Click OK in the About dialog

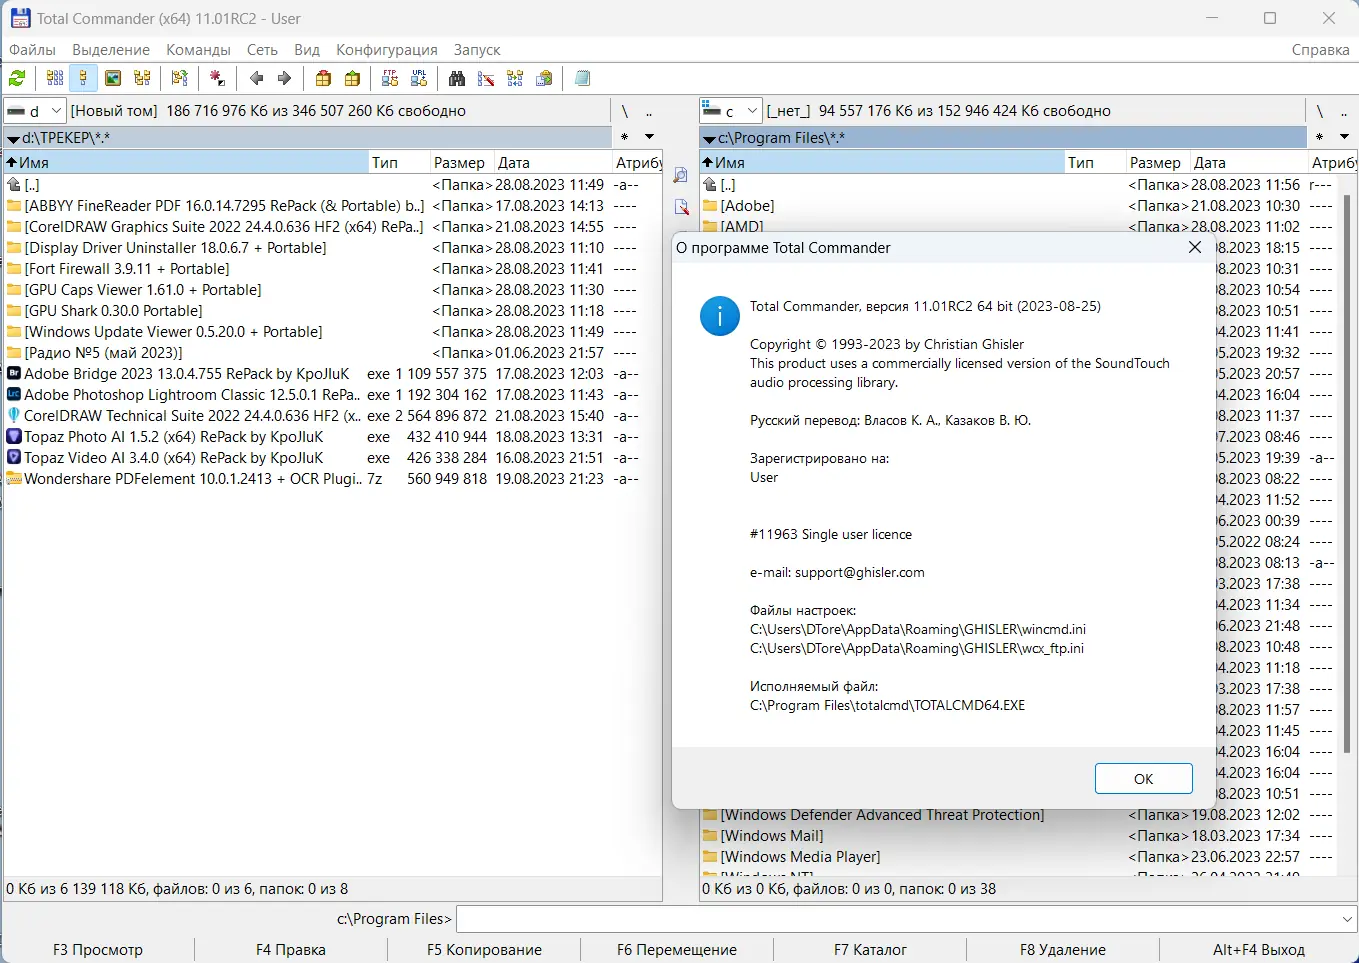[x=1144, y=779]
